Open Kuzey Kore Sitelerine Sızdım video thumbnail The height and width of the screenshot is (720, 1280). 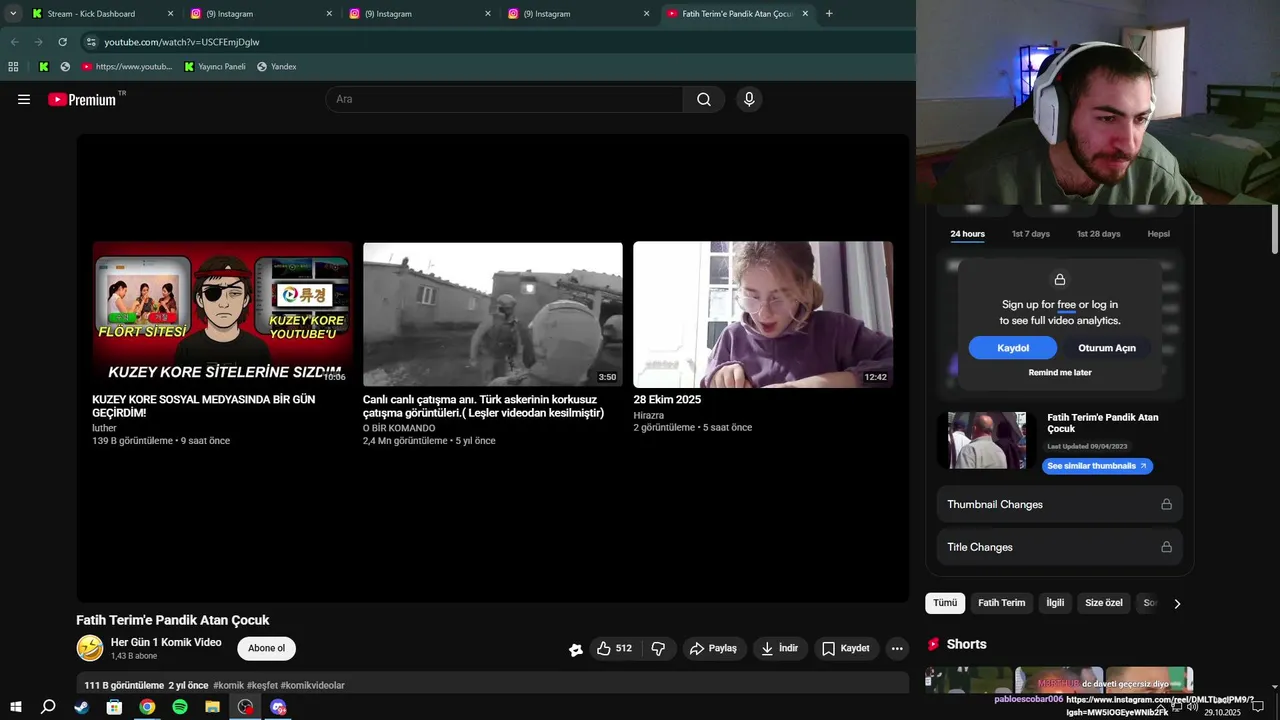point(222,314)
